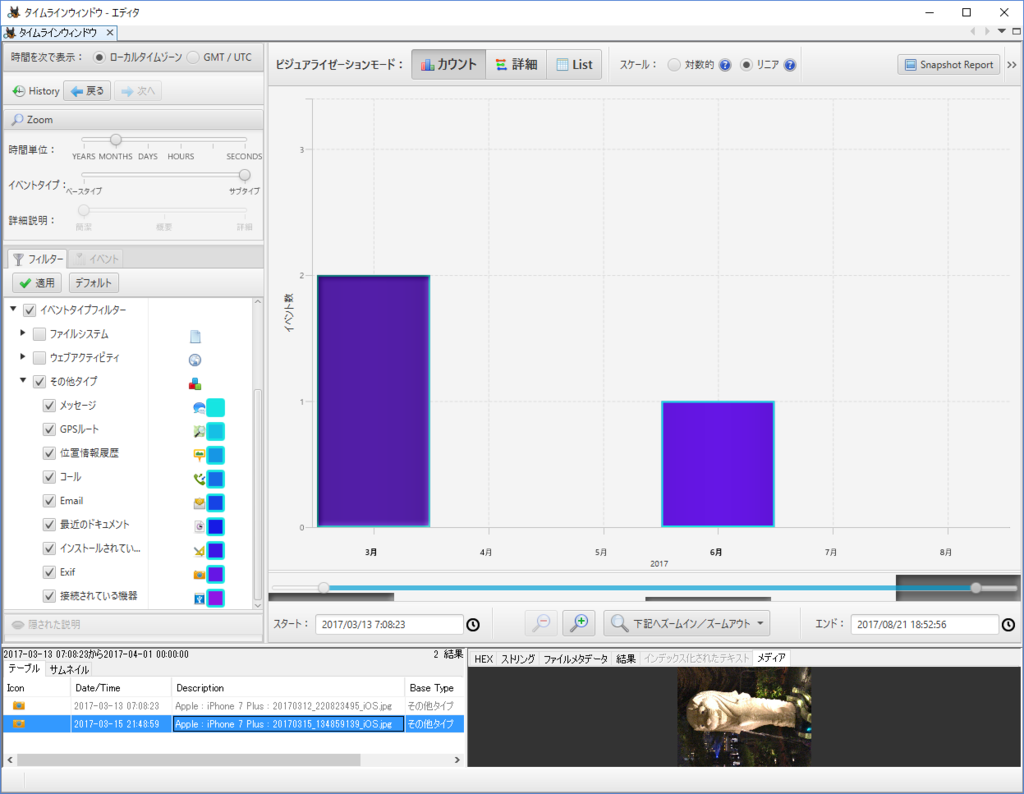Image resolution: width=1024 pixels, height=794 pixels.
Task: Click the コール phone icon
Action: 199,479
